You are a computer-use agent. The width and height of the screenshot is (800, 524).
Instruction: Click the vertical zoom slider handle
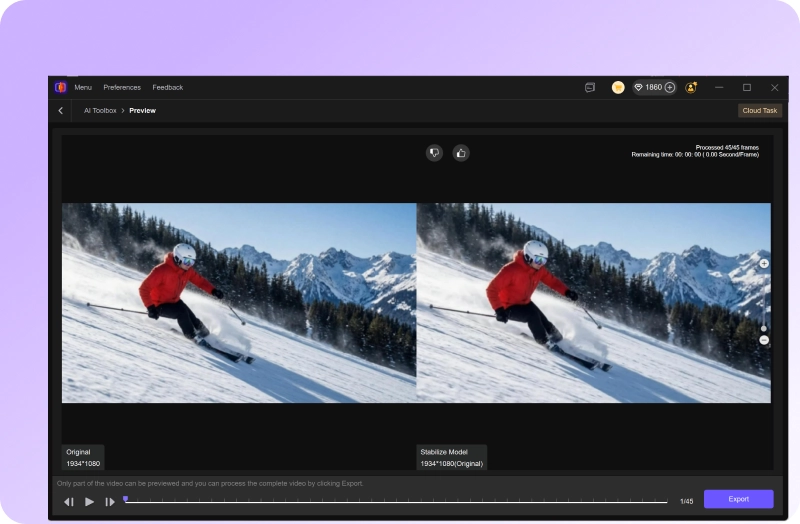click(x=764, y=329)
